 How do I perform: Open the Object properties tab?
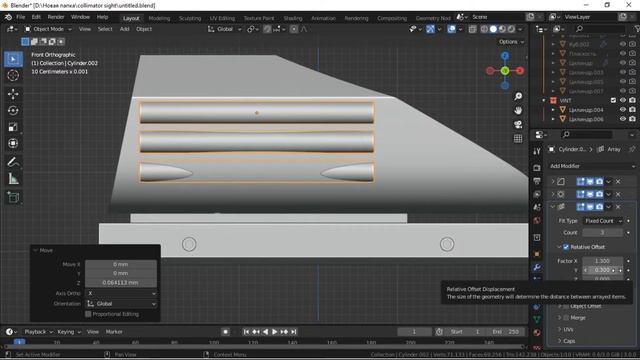(x=537, y=254)
